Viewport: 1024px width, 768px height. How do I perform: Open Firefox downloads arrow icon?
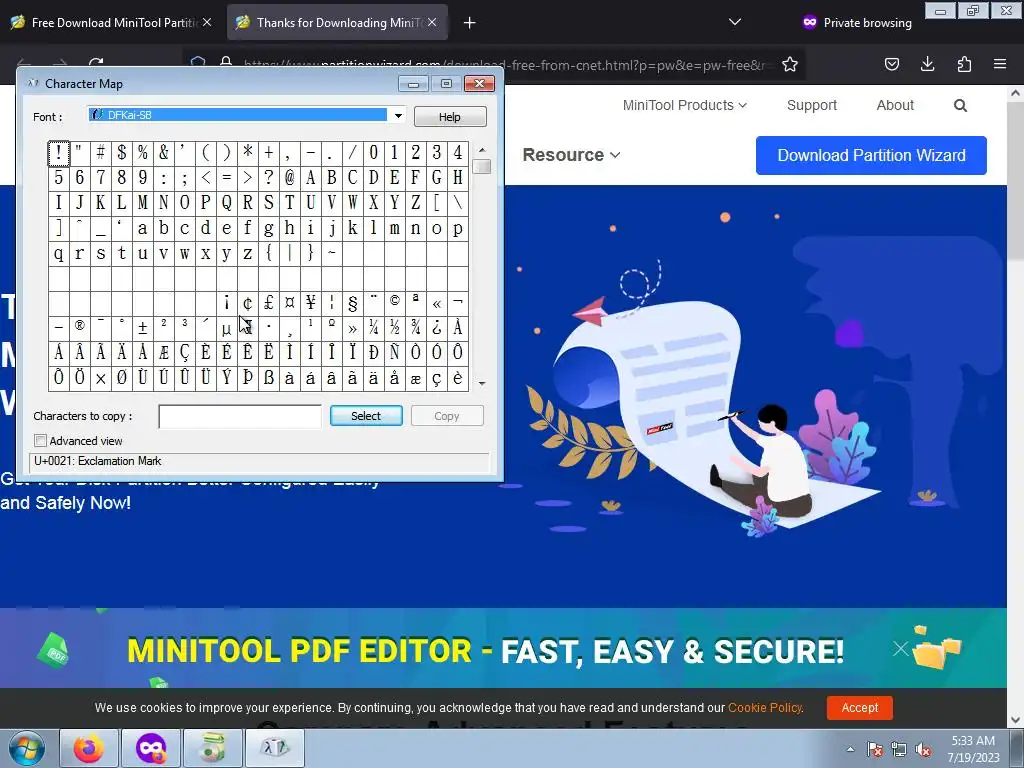point(927,64)
